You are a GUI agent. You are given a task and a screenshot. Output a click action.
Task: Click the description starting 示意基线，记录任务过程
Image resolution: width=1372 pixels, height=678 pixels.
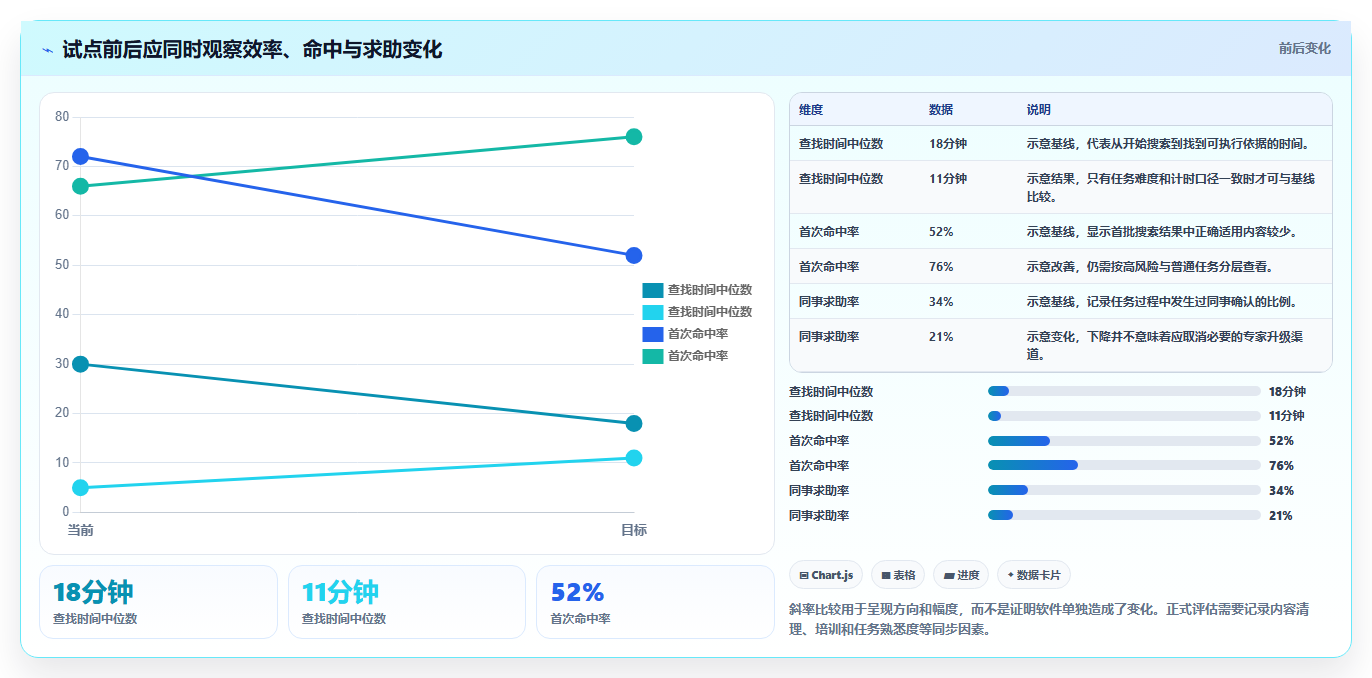tap(1162, 302)
